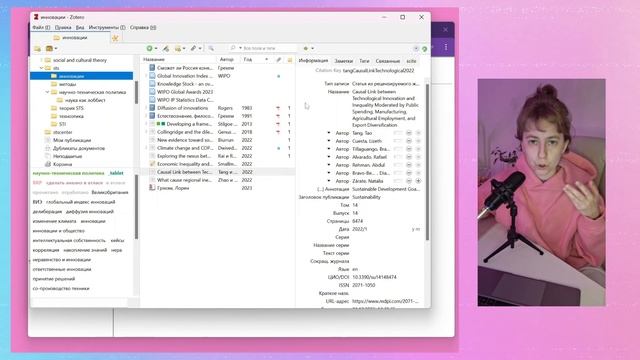Filter by tag изменение климата

[x=54, y=221]
